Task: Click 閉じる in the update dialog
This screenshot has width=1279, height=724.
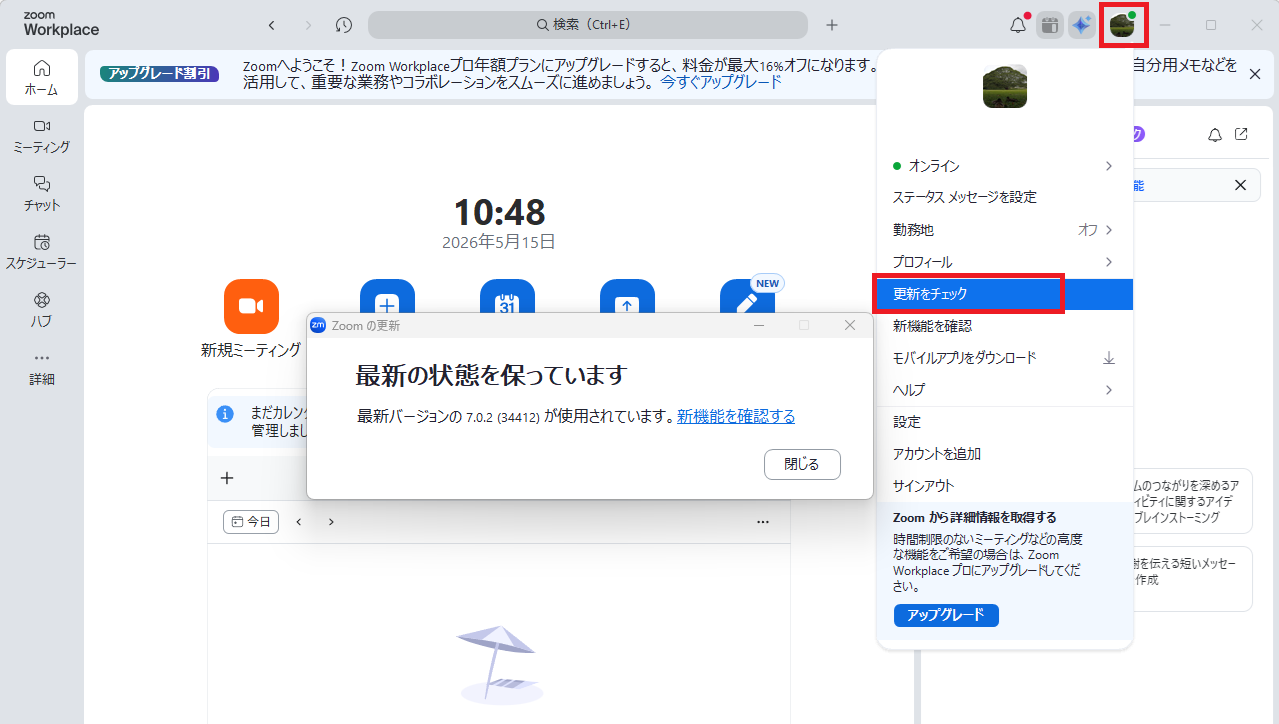Action: click(802, 464)
